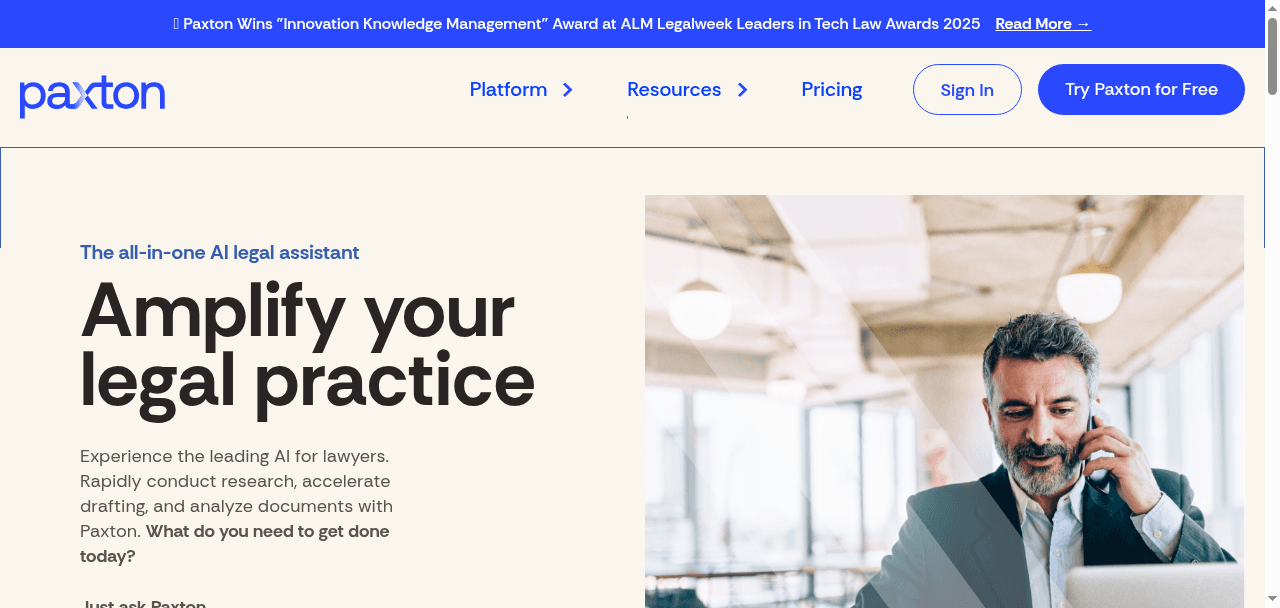Click 'The all-in-one AI legal assistant' text
This screenshot has width=1280, height=608.
(220, 253)
